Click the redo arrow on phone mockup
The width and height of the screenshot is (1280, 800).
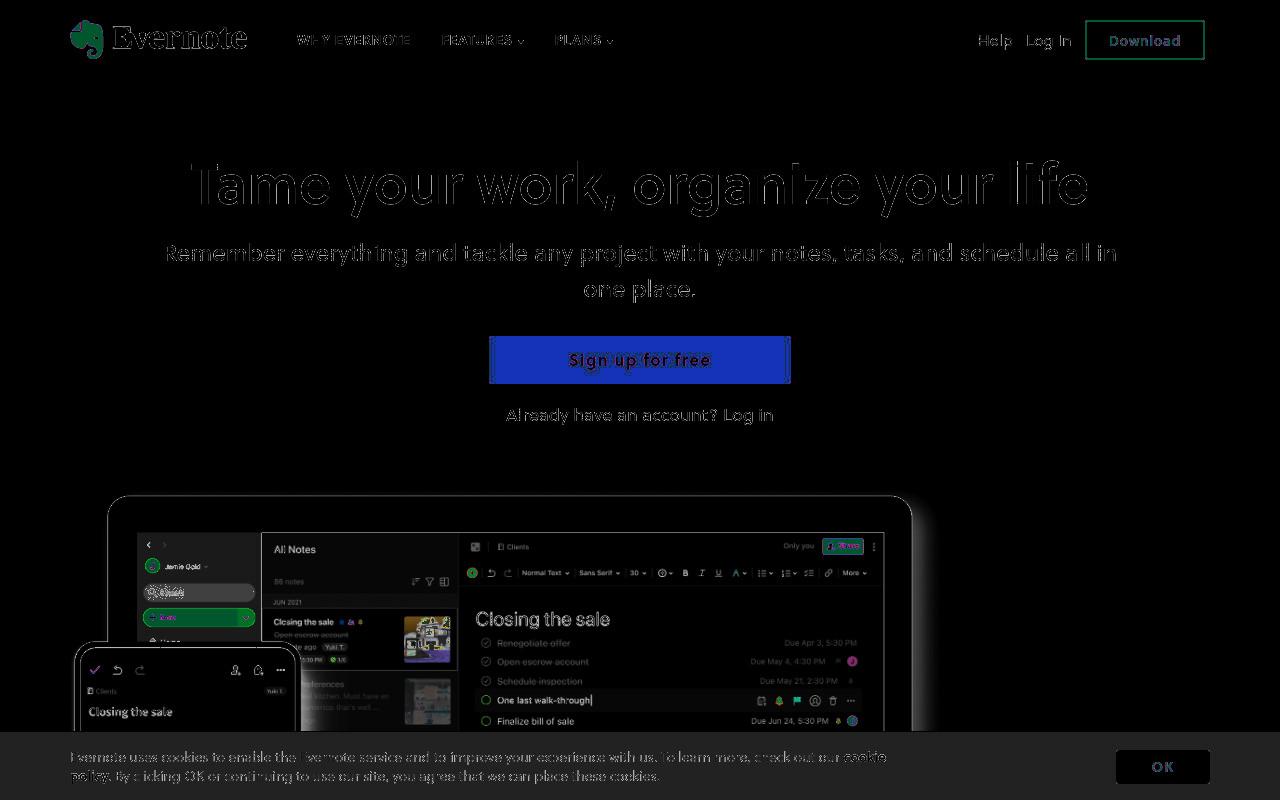tap(140, 670)
